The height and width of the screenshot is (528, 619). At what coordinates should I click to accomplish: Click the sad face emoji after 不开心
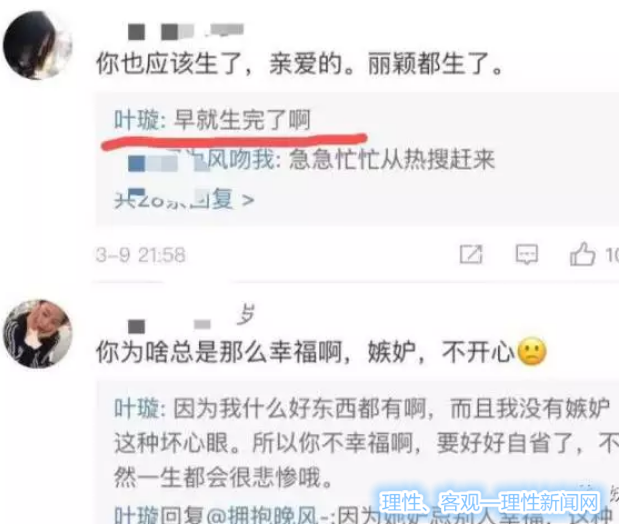pos(532,351)
